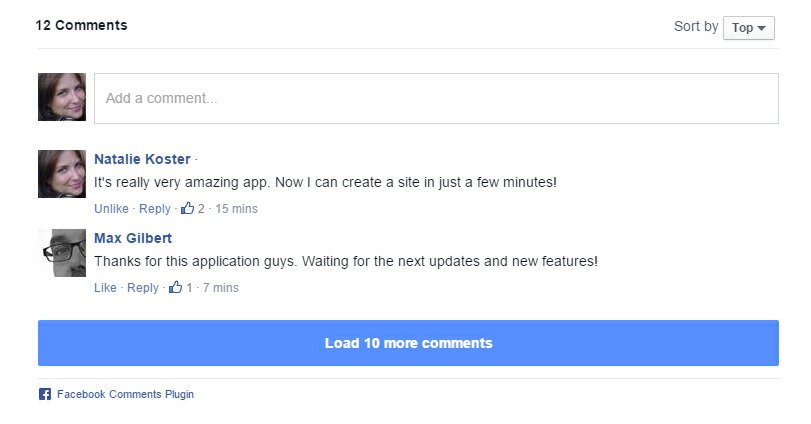Click the thumbs-up icon on Max Gilbert's comment

[175, 287]
